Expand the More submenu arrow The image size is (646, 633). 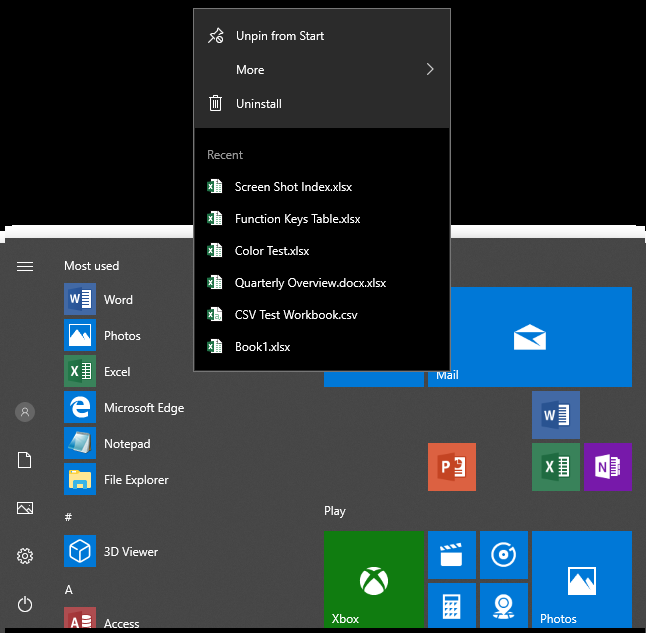430,69
